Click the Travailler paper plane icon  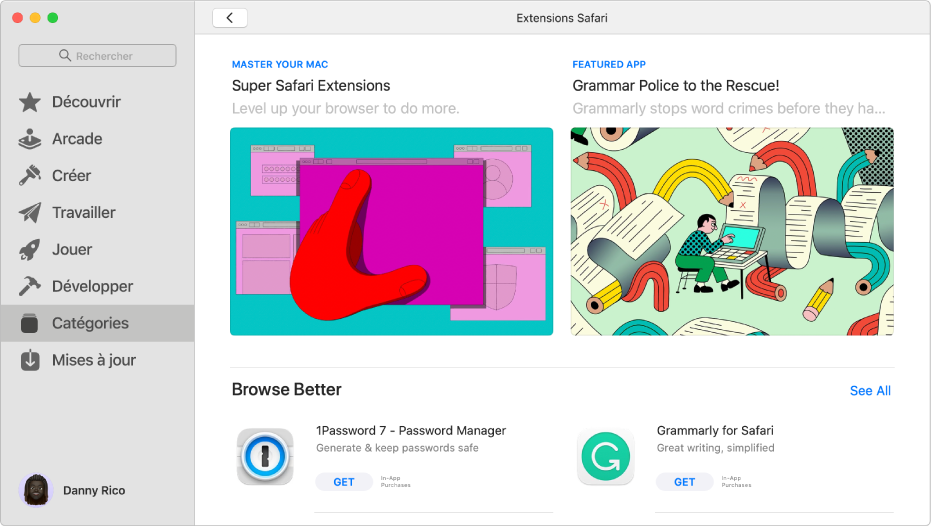(x=30, y=212)
